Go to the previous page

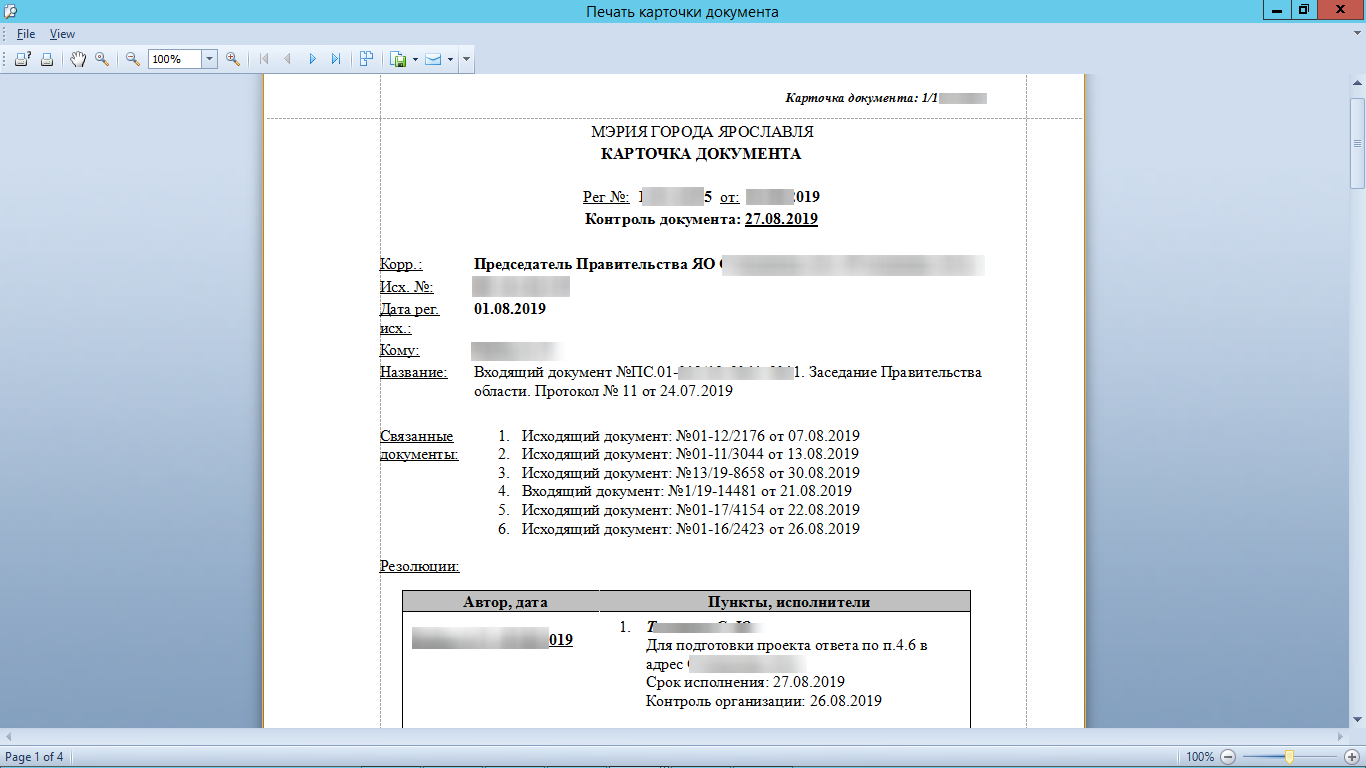288,59
